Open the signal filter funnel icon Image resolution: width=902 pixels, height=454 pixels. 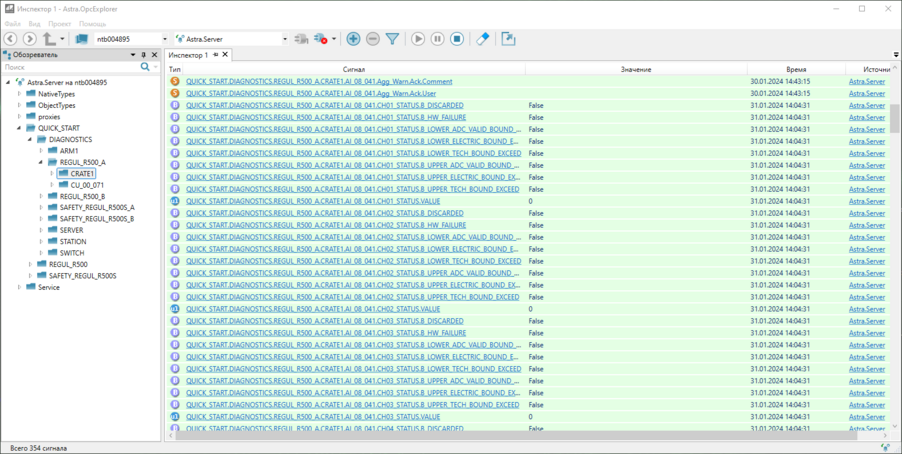[392, 39]
